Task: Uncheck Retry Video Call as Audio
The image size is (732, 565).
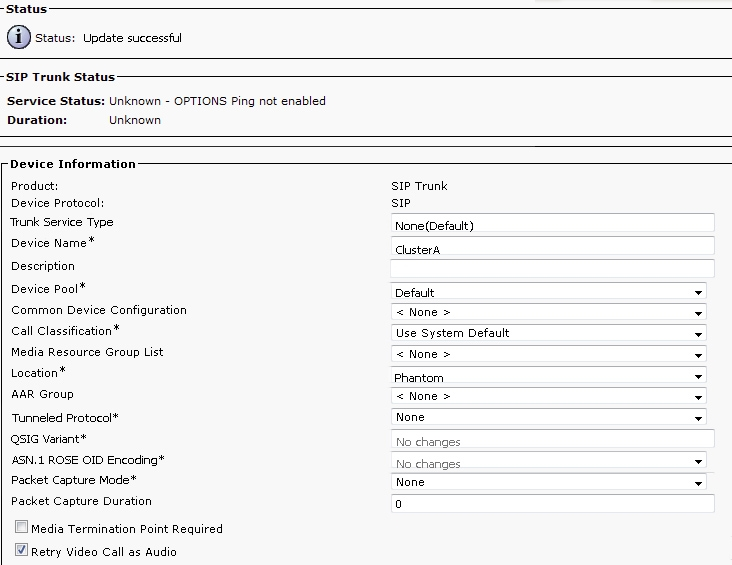Action: (x=21, y=550)
